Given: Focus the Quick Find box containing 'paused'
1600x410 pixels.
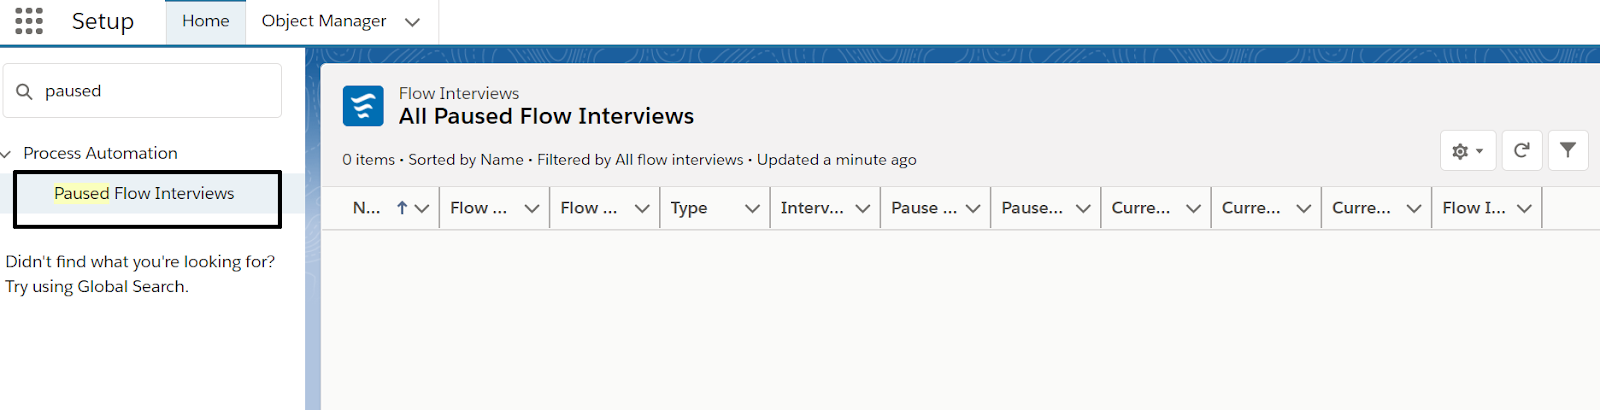Looking at the screenshot, I should pos(143,91).
